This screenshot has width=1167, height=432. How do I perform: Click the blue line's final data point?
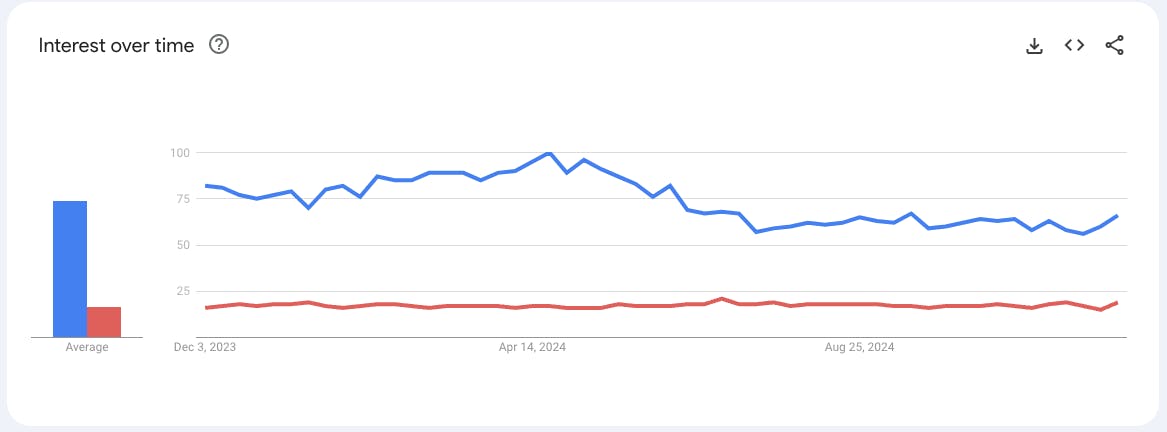(x=1117, y=215)
